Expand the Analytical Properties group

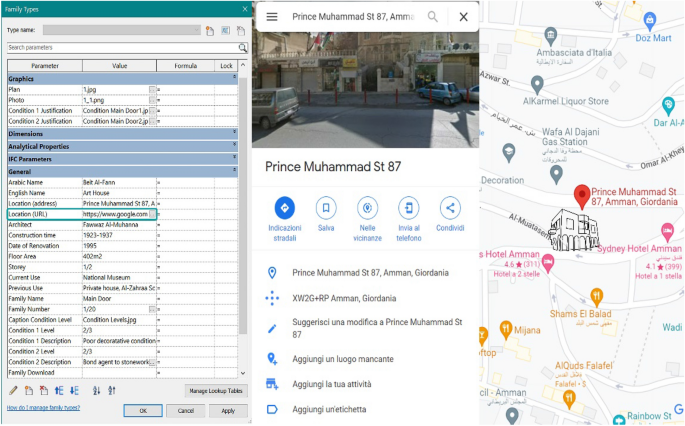(x=234, y=146)
